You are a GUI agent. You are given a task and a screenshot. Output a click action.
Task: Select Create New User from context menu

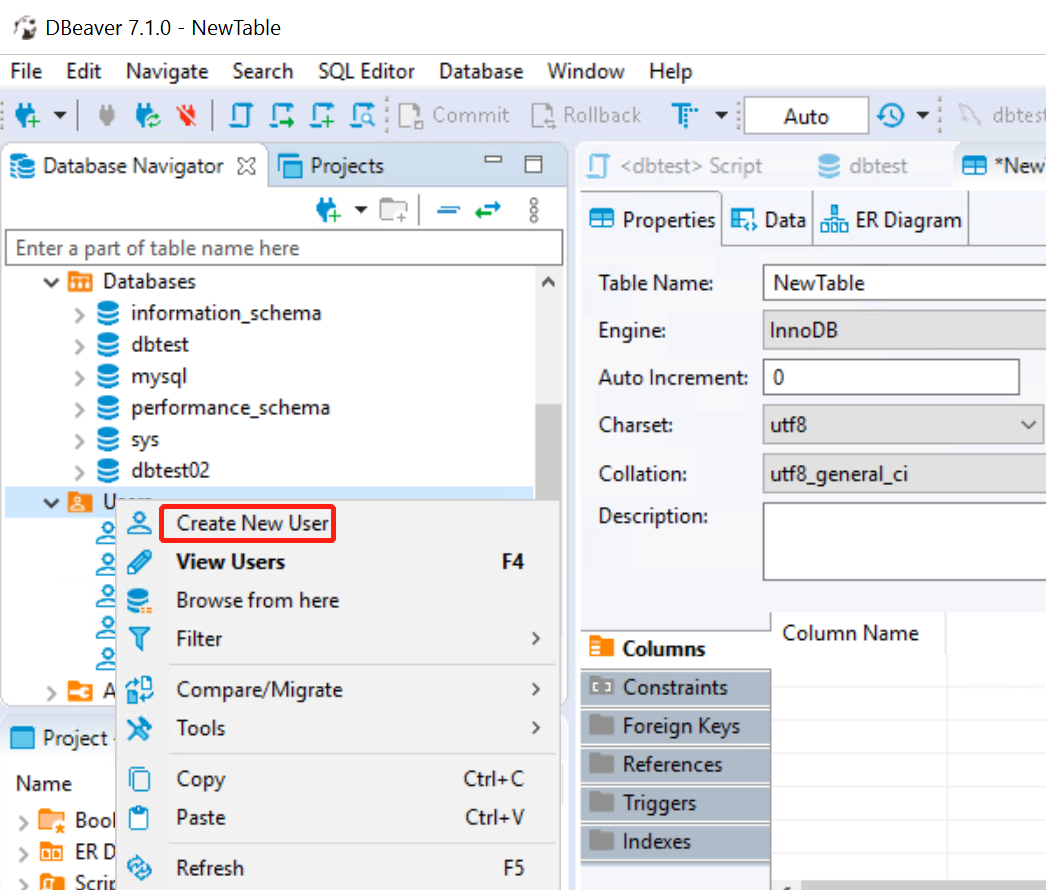[x=252, y=523]
